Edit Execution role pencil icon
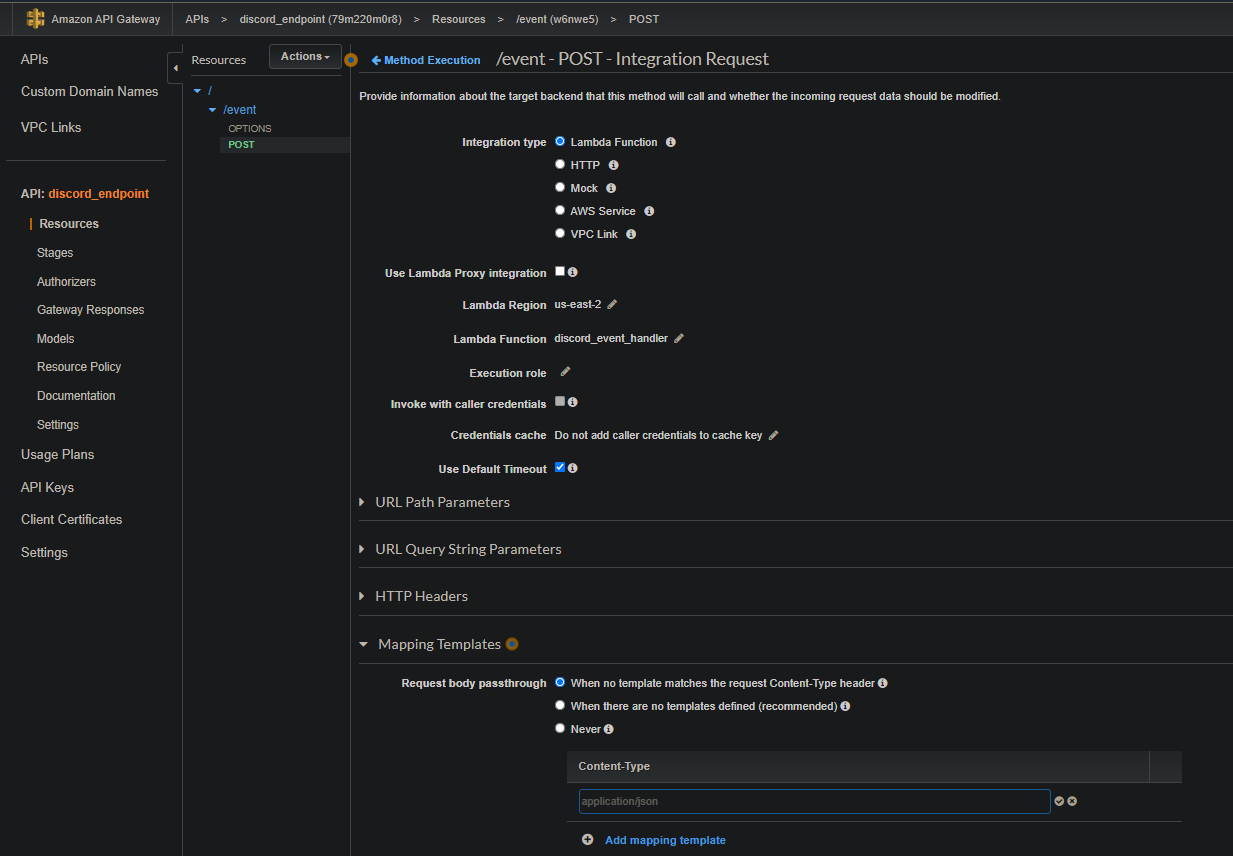1233x856 pixels. [x=565, y=371]
